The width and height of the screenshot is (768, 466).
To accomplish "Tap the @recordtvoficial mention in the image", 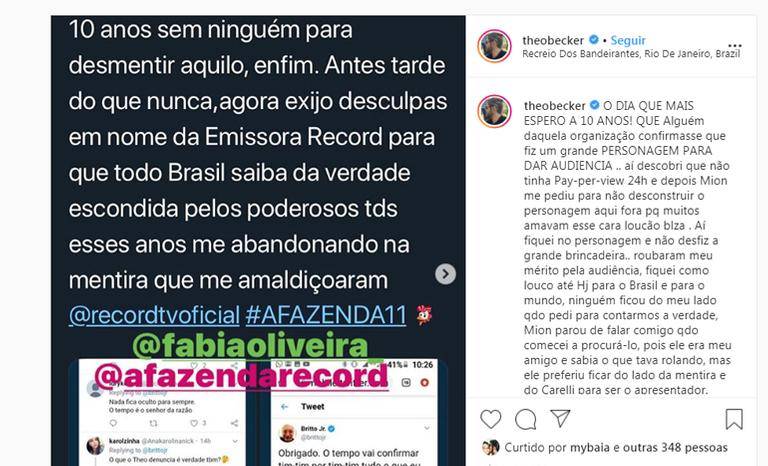I will click(x=154, y=315).
